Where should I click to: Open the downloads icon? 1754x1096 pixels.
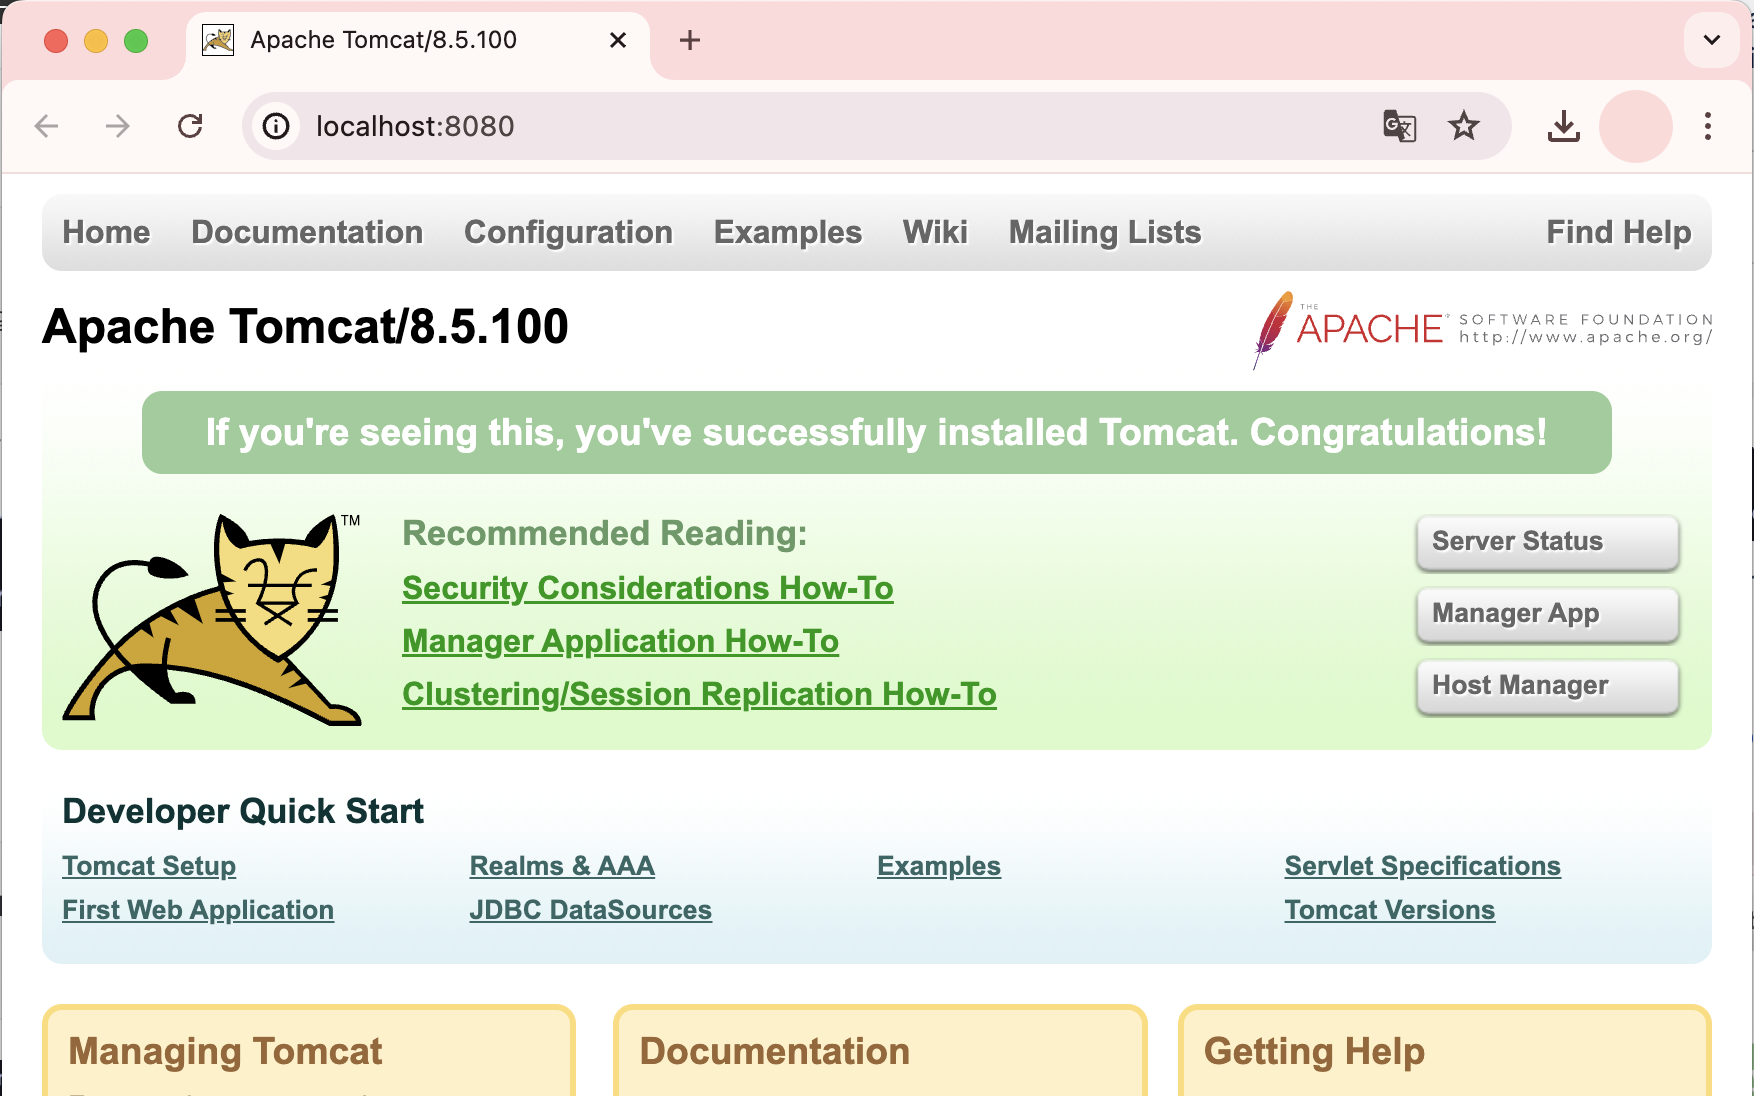1564,126
